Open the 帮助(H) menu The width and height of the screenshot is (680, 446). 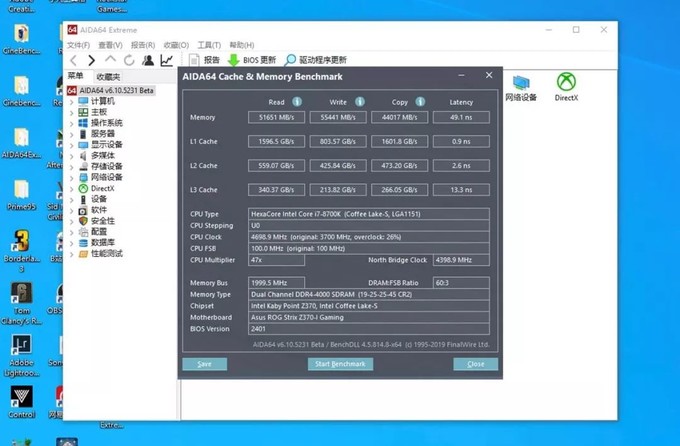(x=242, y=45)
